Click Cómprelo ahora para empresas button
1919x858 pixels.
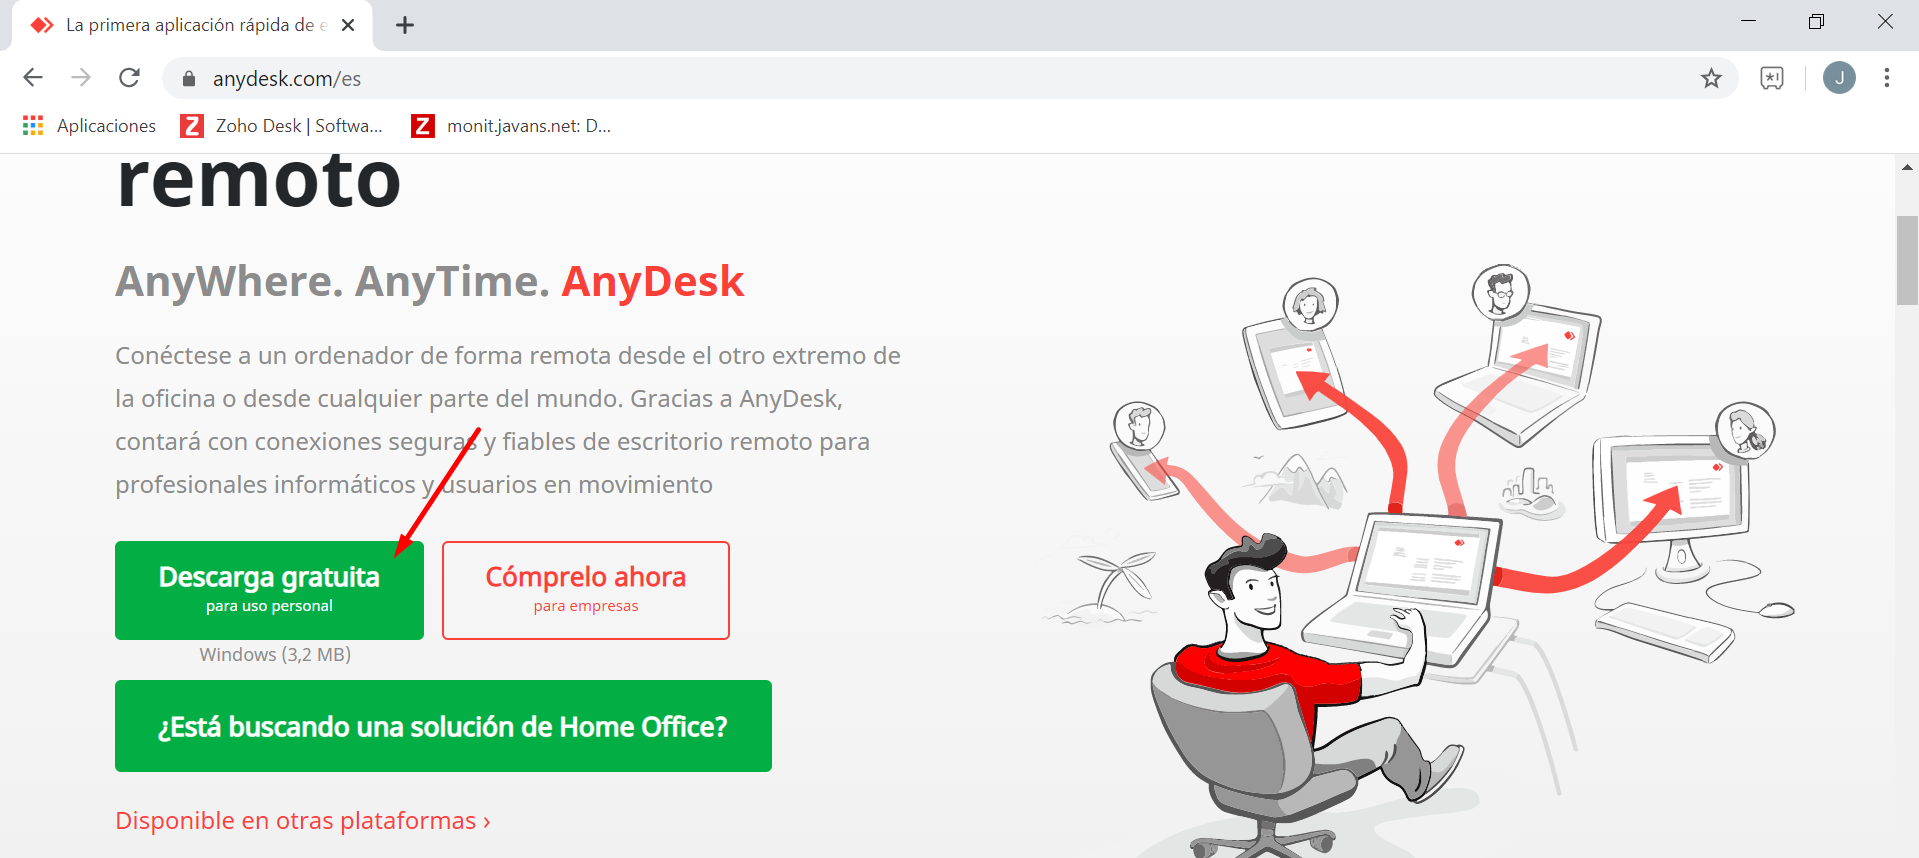[586, 590]
